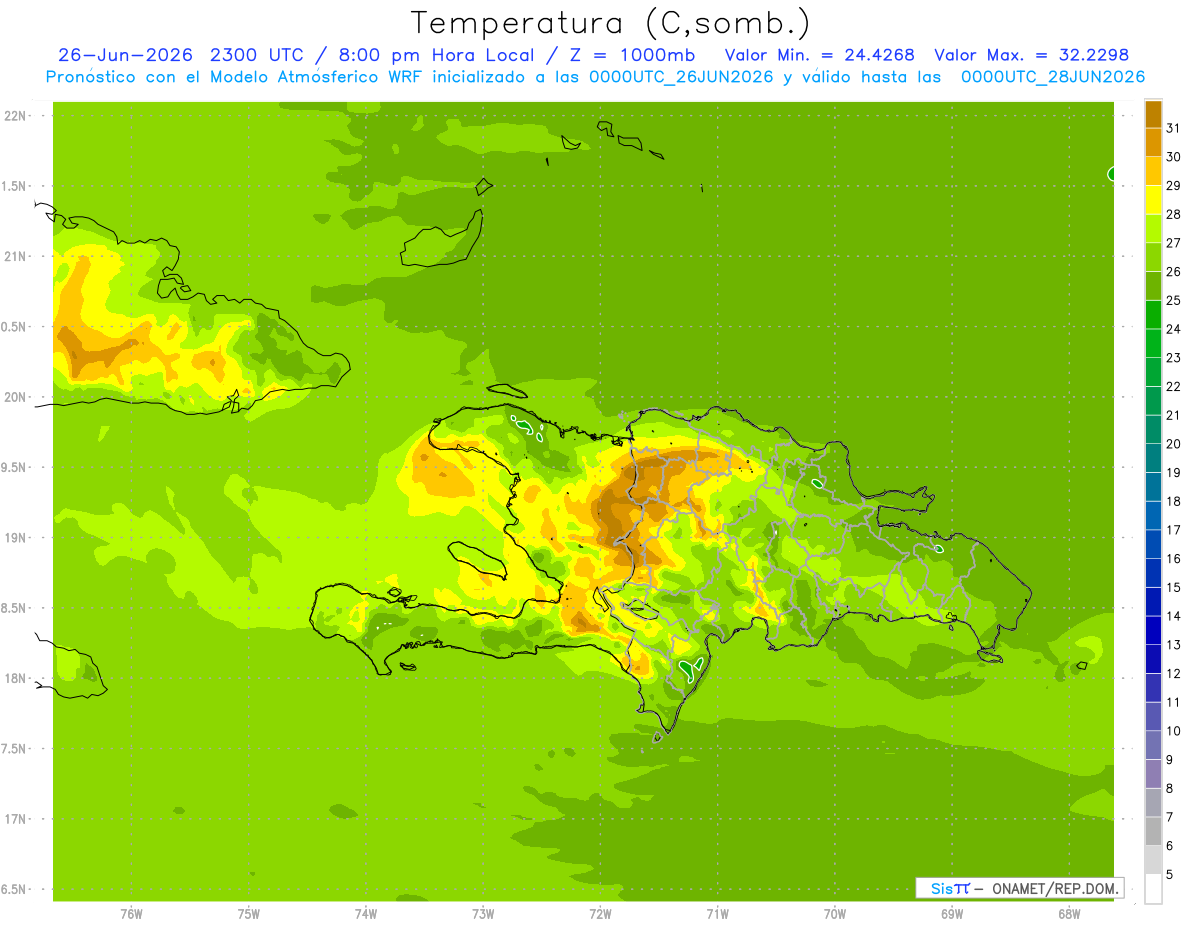The width and height of the screenshot is (1200, 927).
Task: Click longitude label '73W'
Action: pos(483,914)
